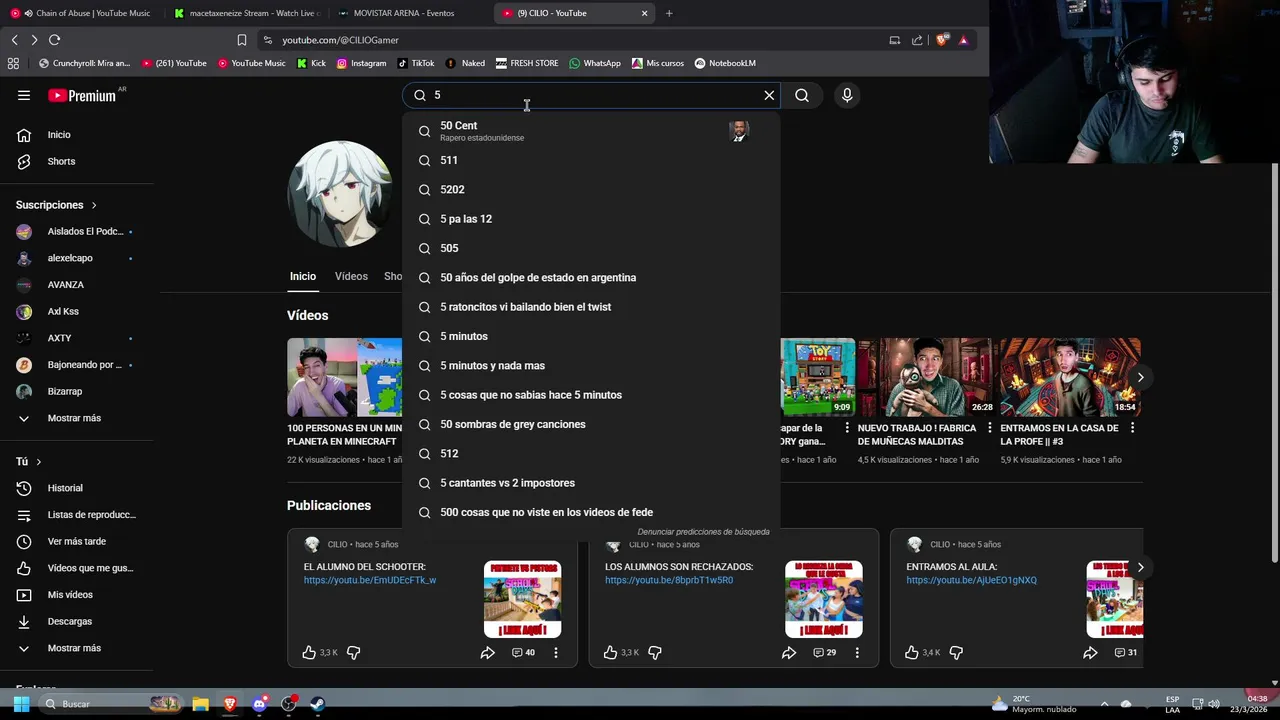This screenshot has width=1280, height=720.
Task: Open File Explorer from the taskbar
Action: pyautogui.click(x=200, y=704)
